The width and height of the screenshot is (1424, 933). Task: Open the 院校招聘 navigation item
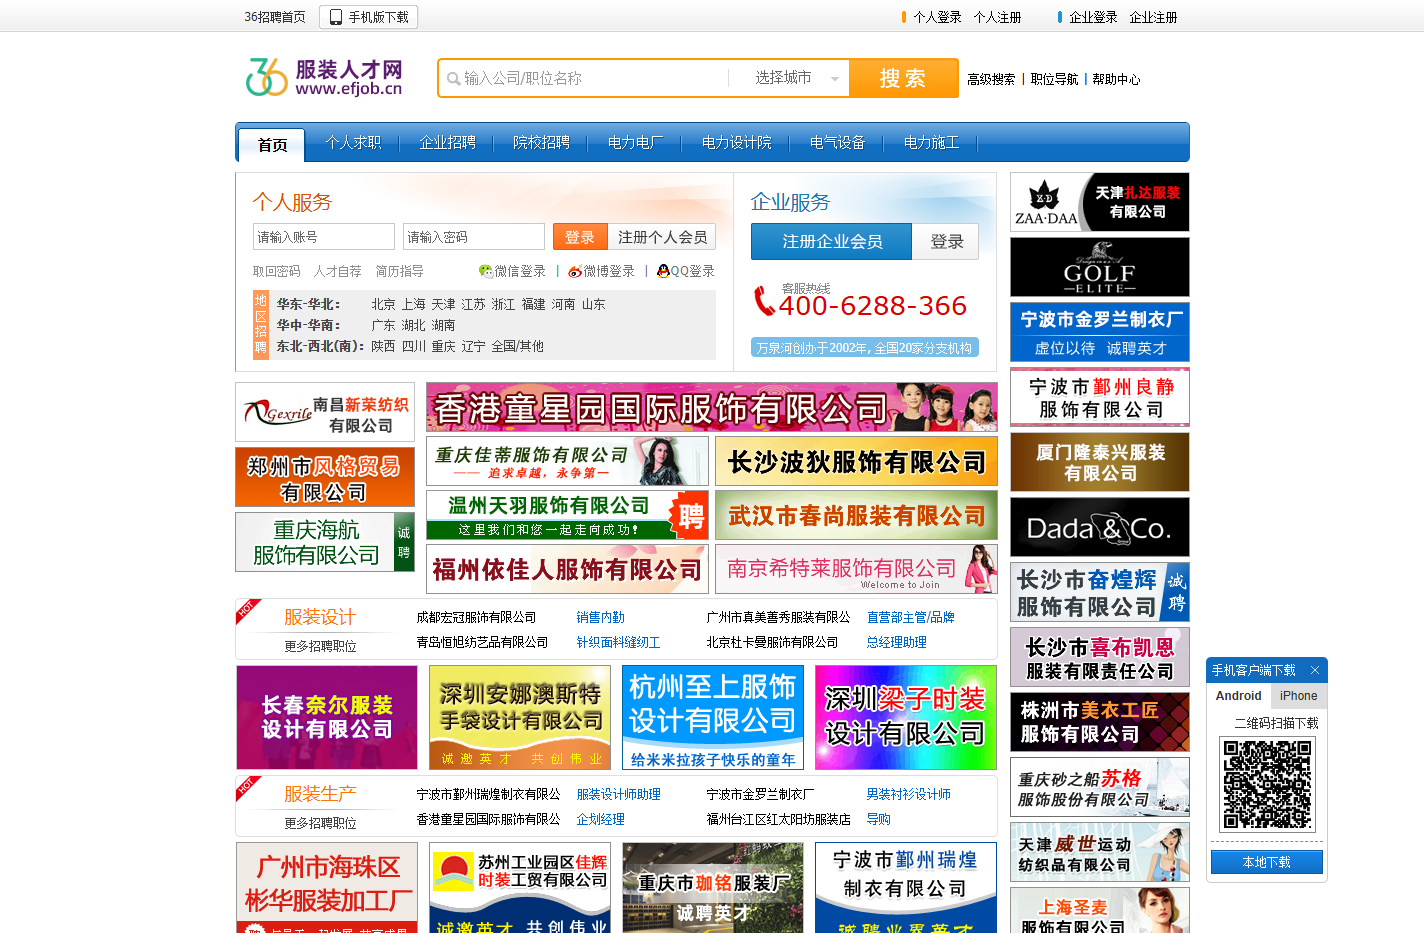541,143
